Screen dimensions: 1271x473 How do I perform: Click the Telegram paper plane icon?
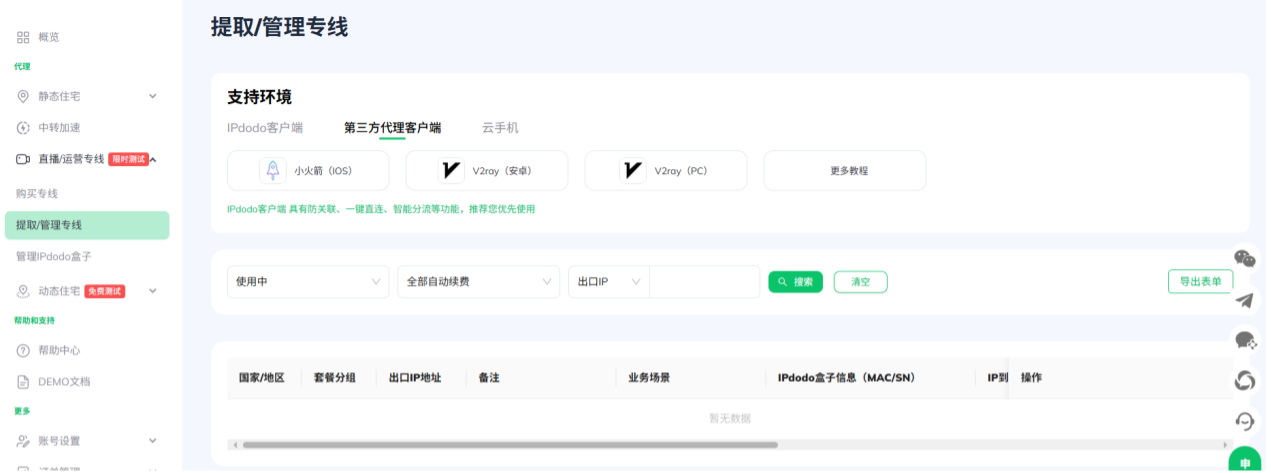(1244, 300)
